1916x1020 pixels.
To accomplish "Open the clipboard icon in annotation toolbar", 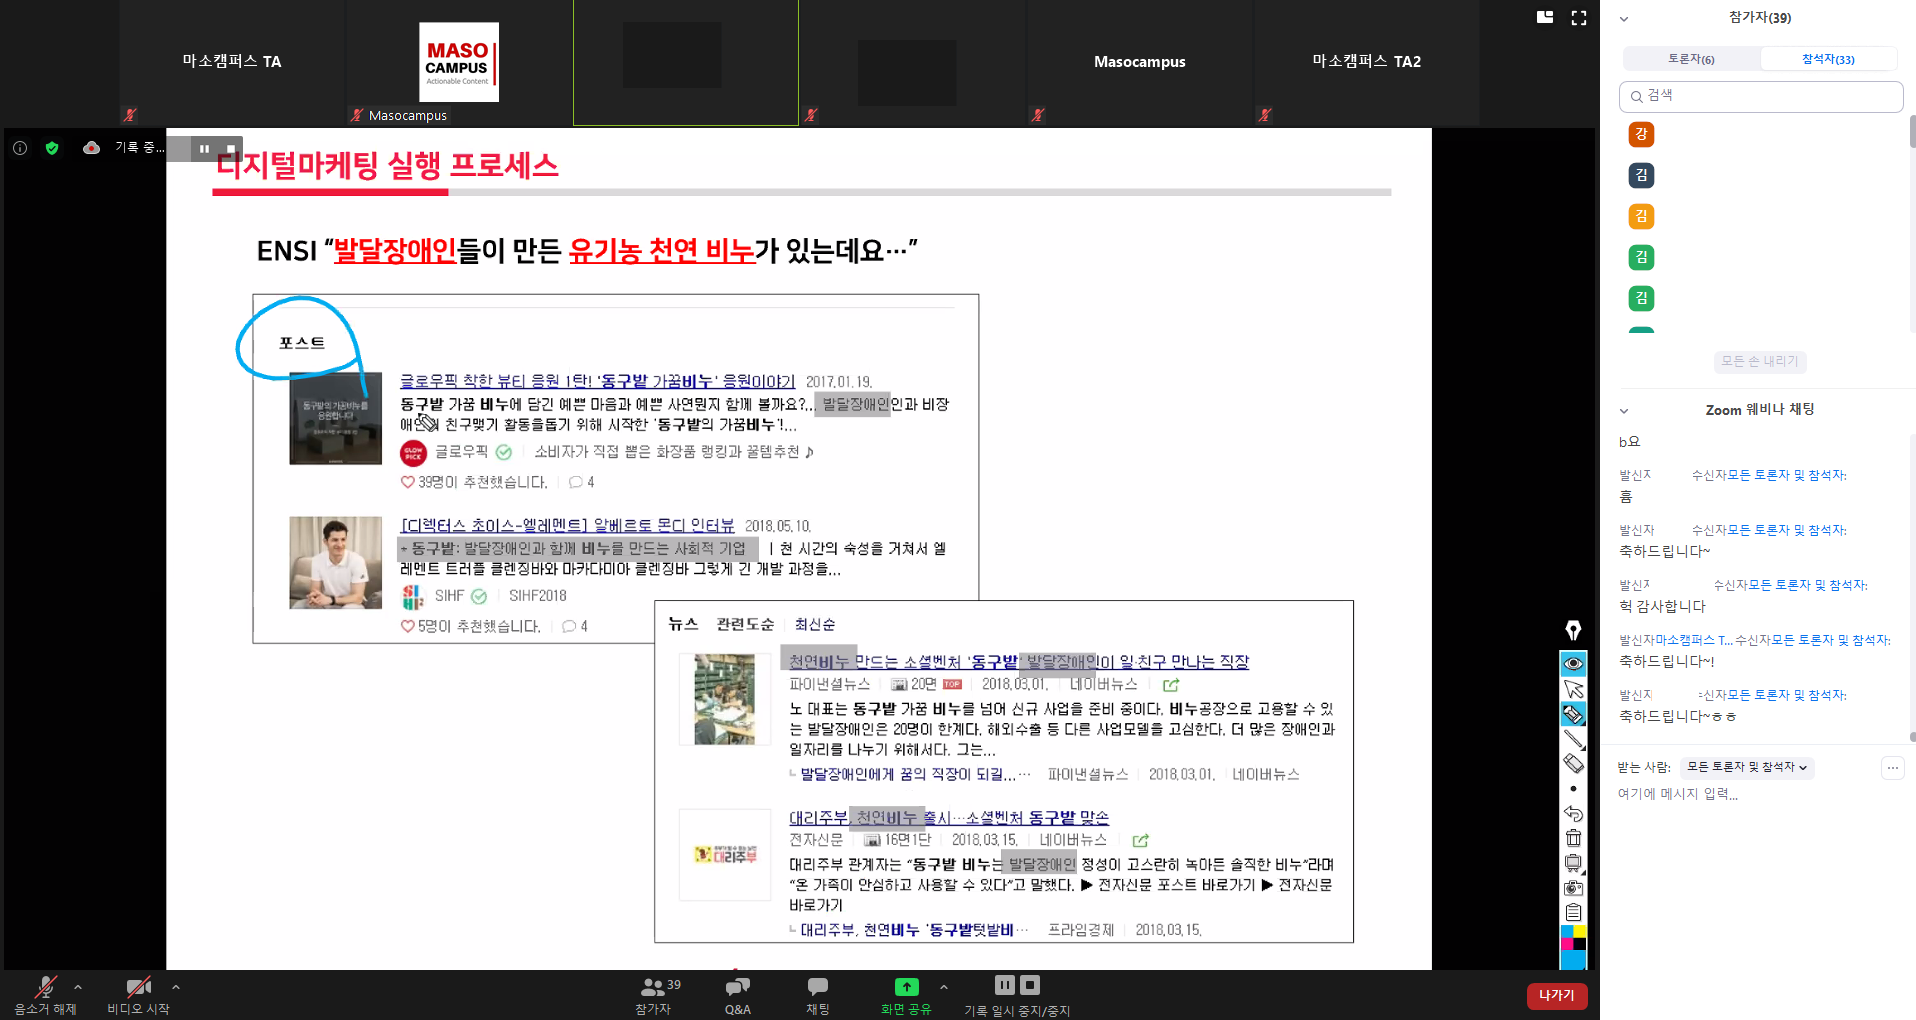I will [1573, 912].
